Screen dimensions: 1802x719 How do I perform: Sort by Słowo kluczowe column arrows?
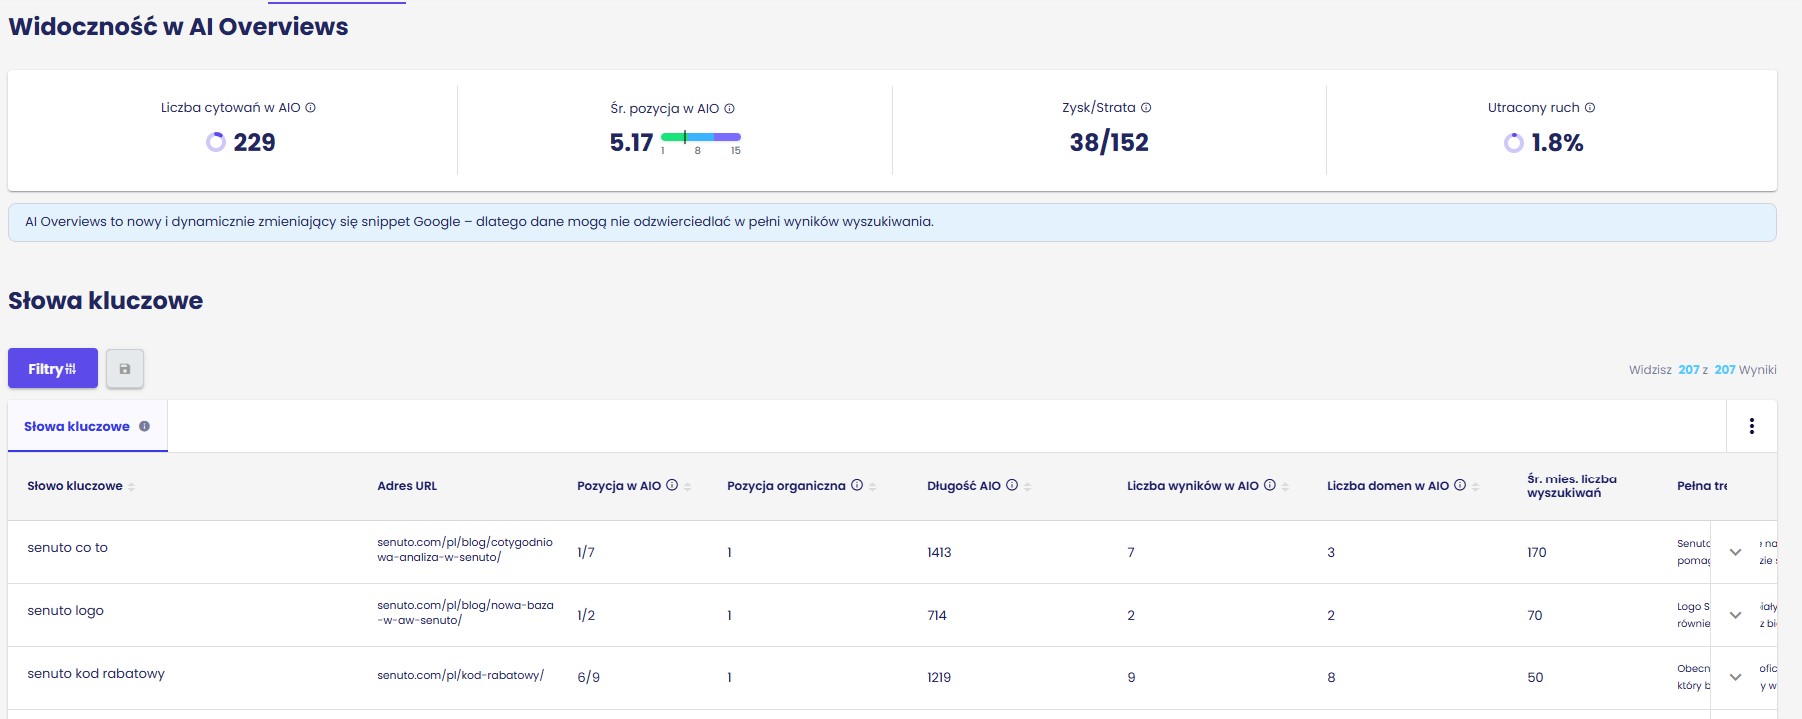pyautogui.click(x=131, y=487)
